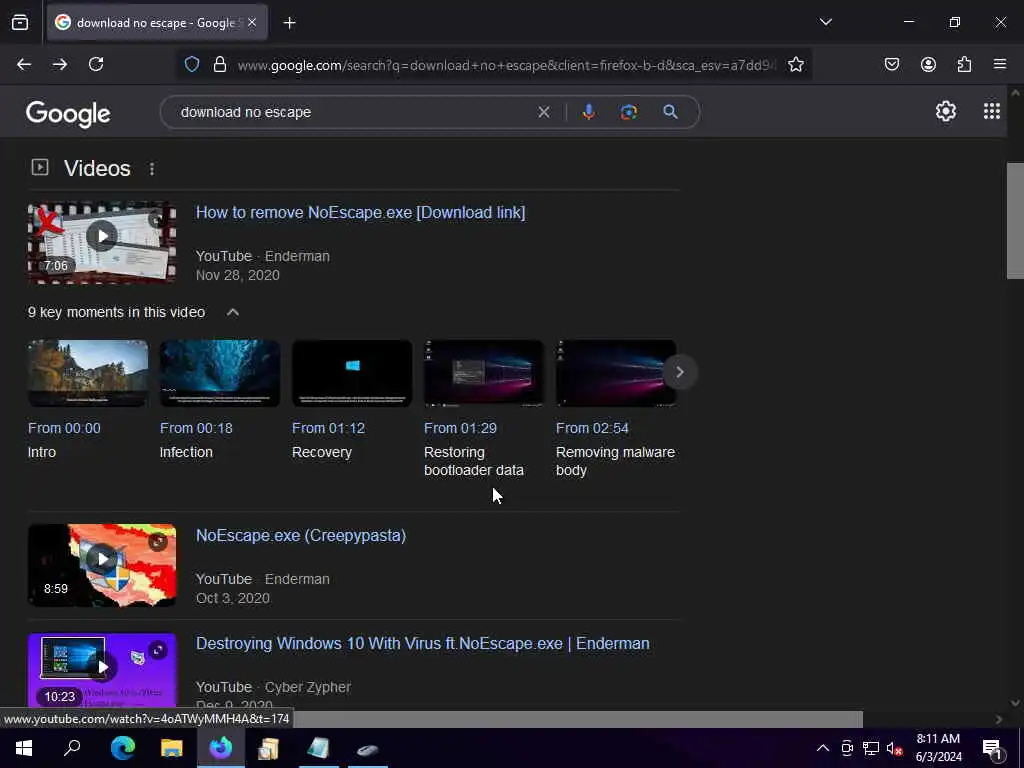Image resolution: width=1024 pixels, height=768 pixels.
Task: Open the notification center icon
Action: point(991,749)
